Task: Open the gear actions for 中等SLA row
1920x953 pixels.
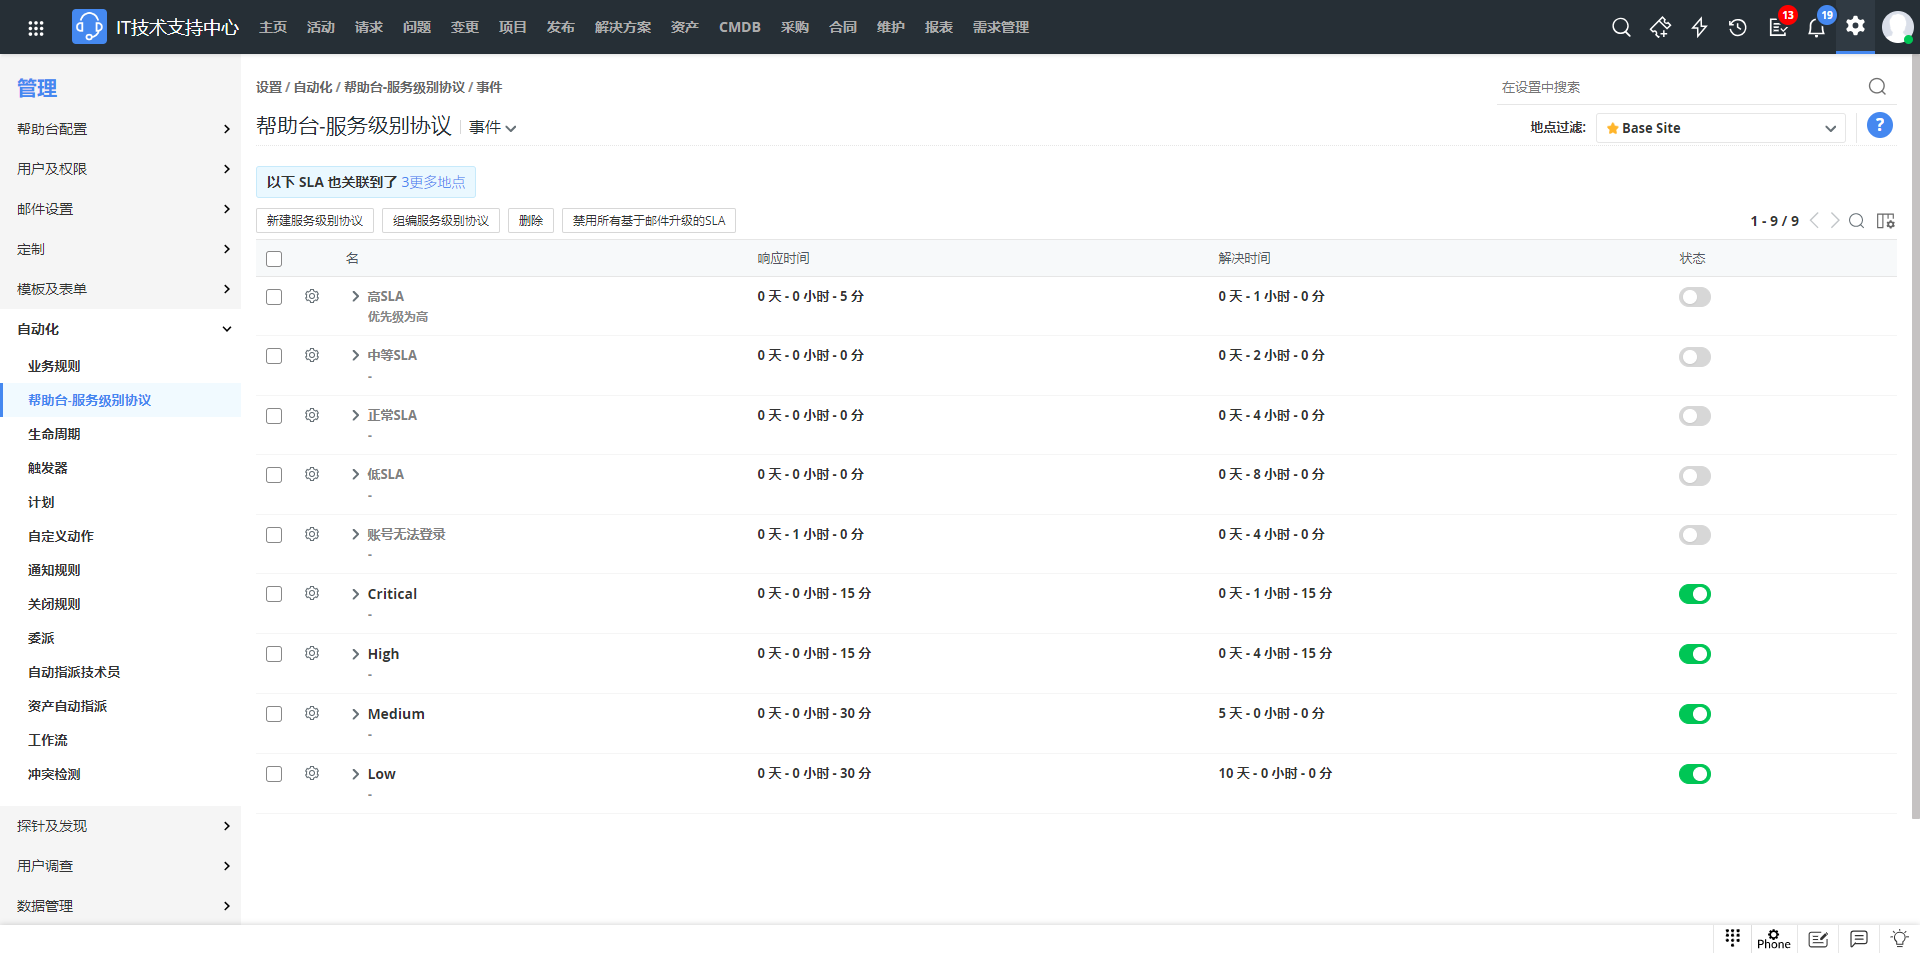Action: [312, 356]
